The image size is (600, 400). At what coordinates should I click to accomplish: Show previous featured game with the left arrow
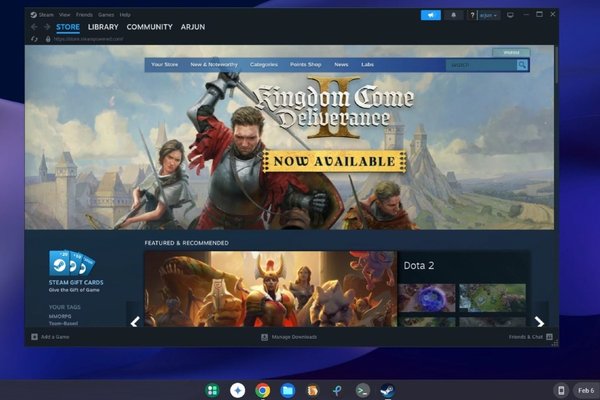[135, 322]
